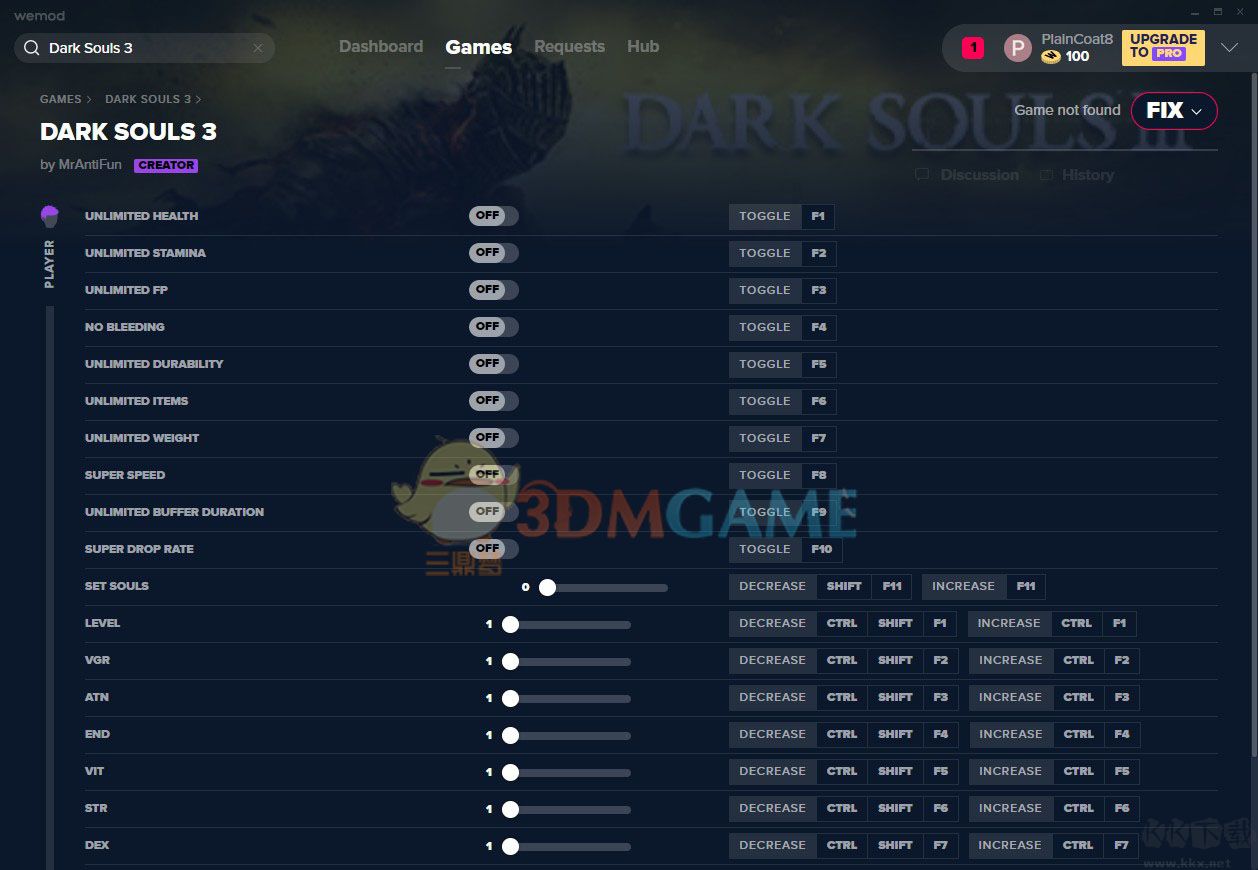Click the VGR slider handle

click(x=510, y=661)
